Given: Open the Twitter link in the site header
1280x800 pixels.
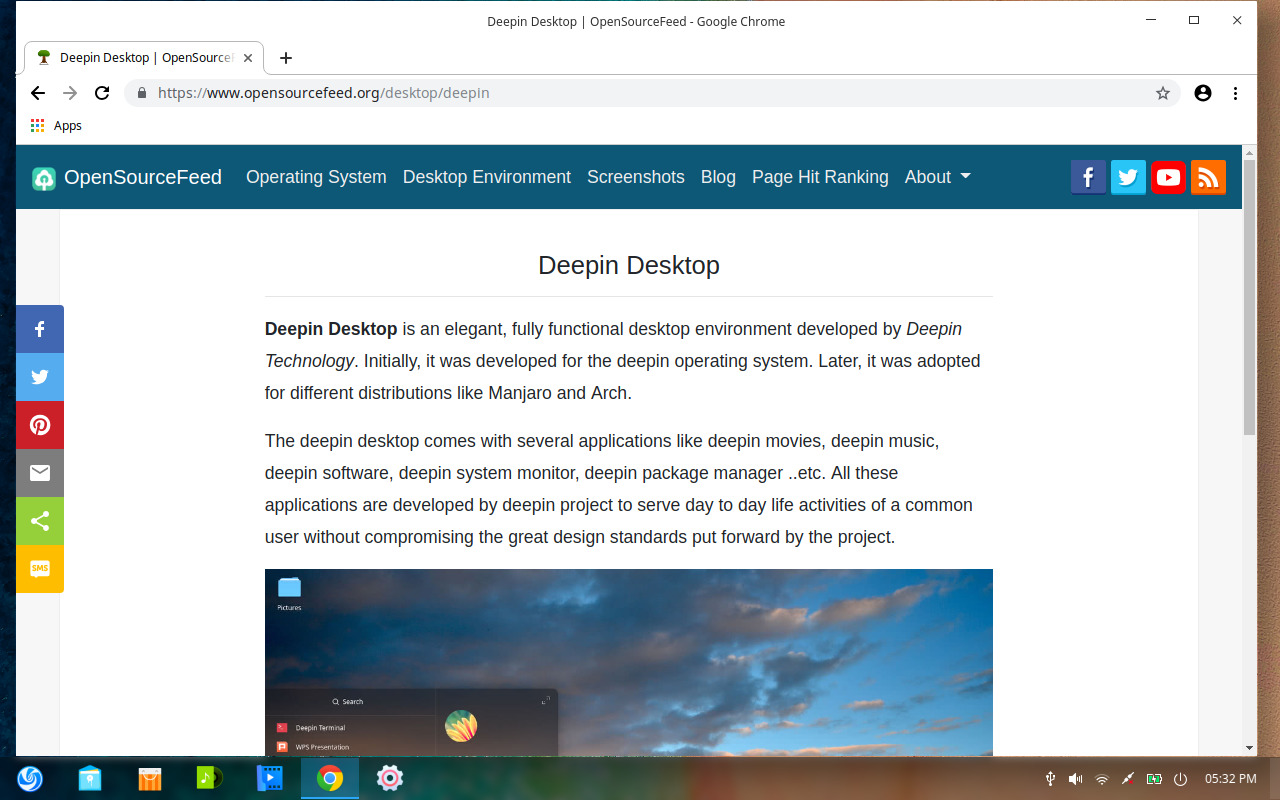Looking at the screenshot, I should pos(1128,178).
